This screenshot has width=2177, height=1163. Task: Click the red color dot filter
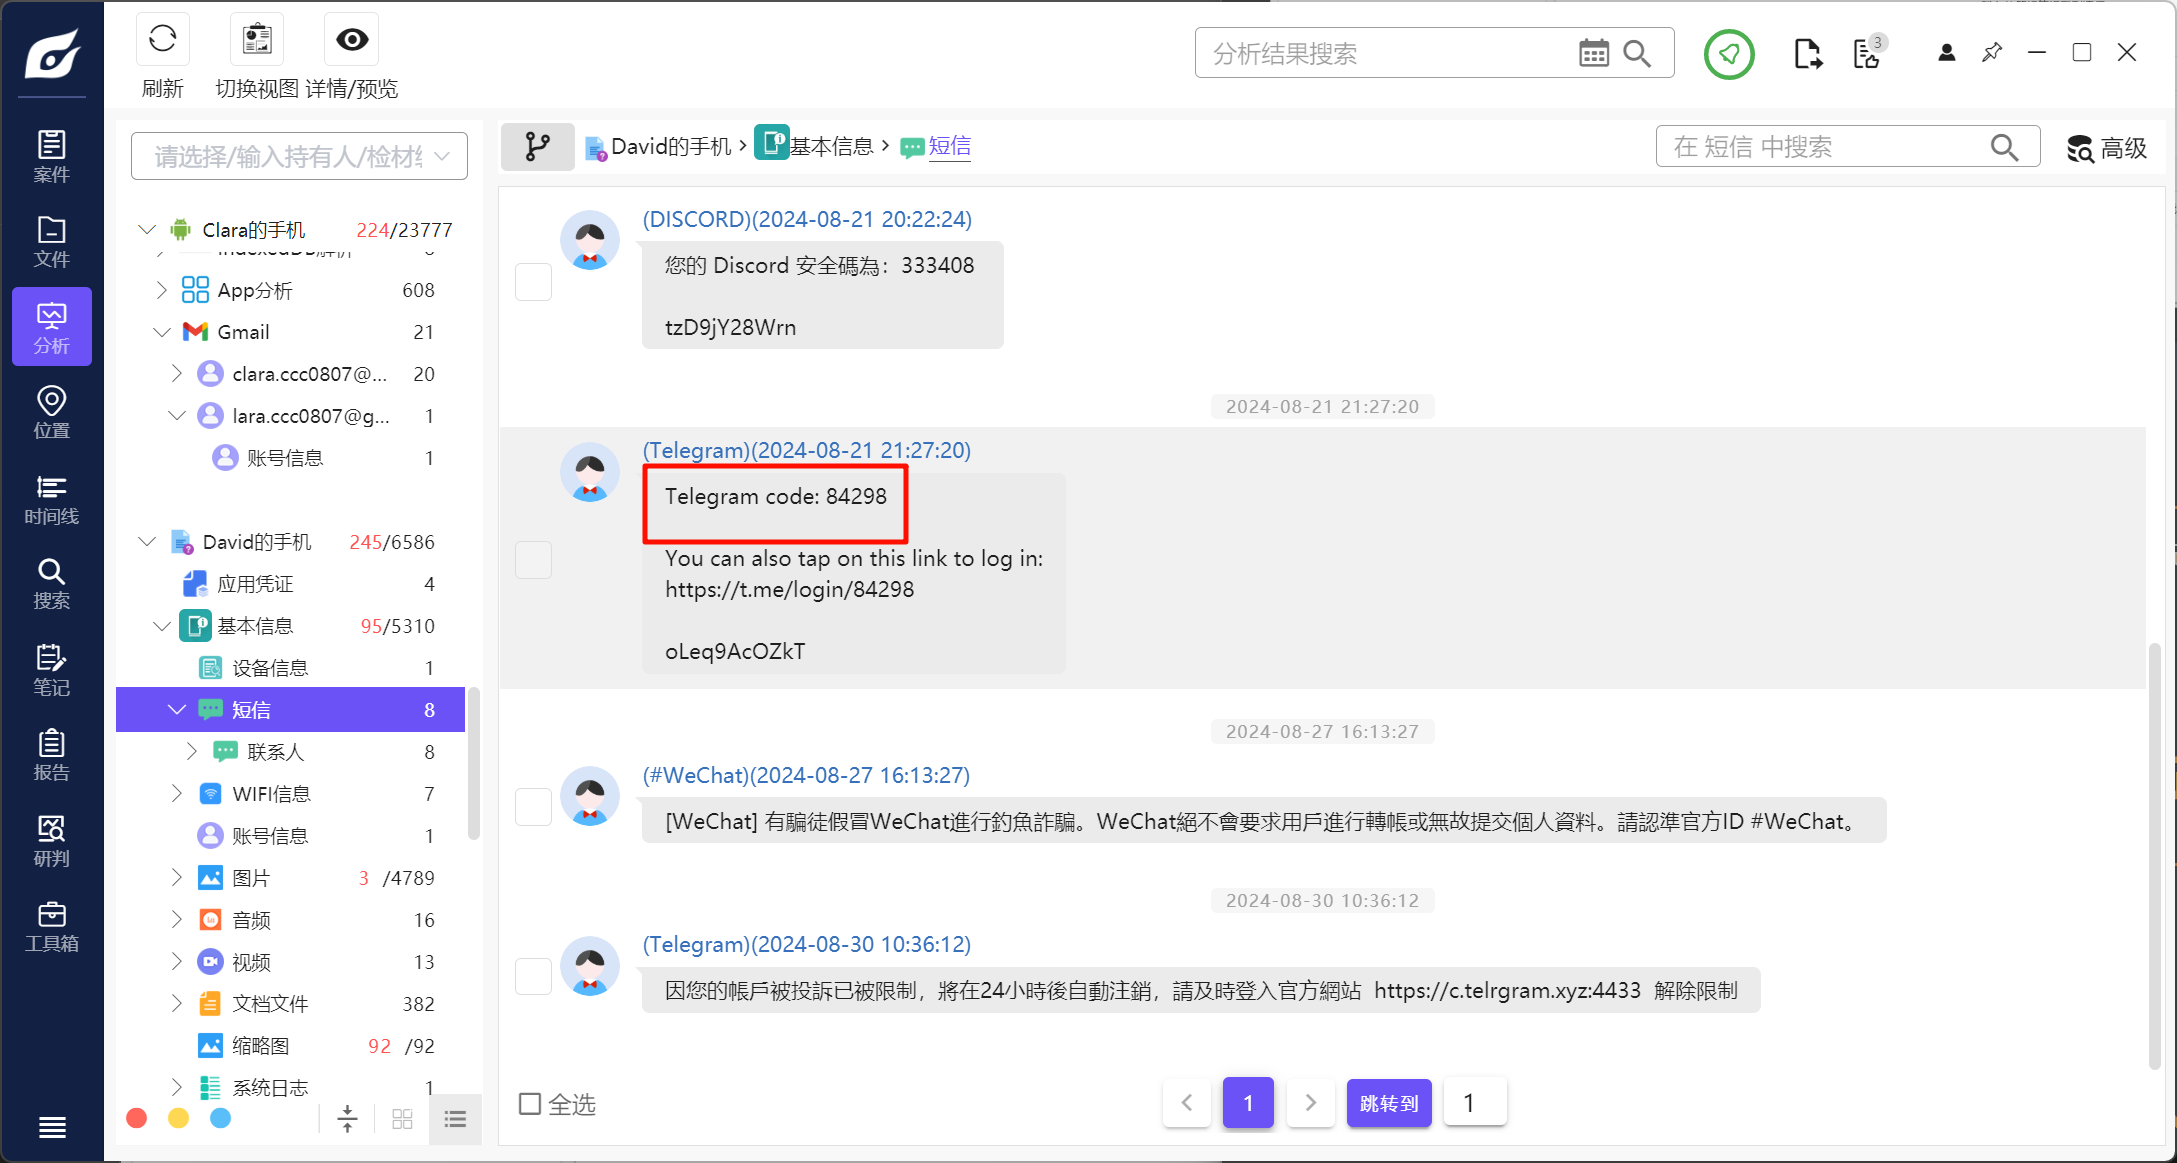pos(137,1118)
